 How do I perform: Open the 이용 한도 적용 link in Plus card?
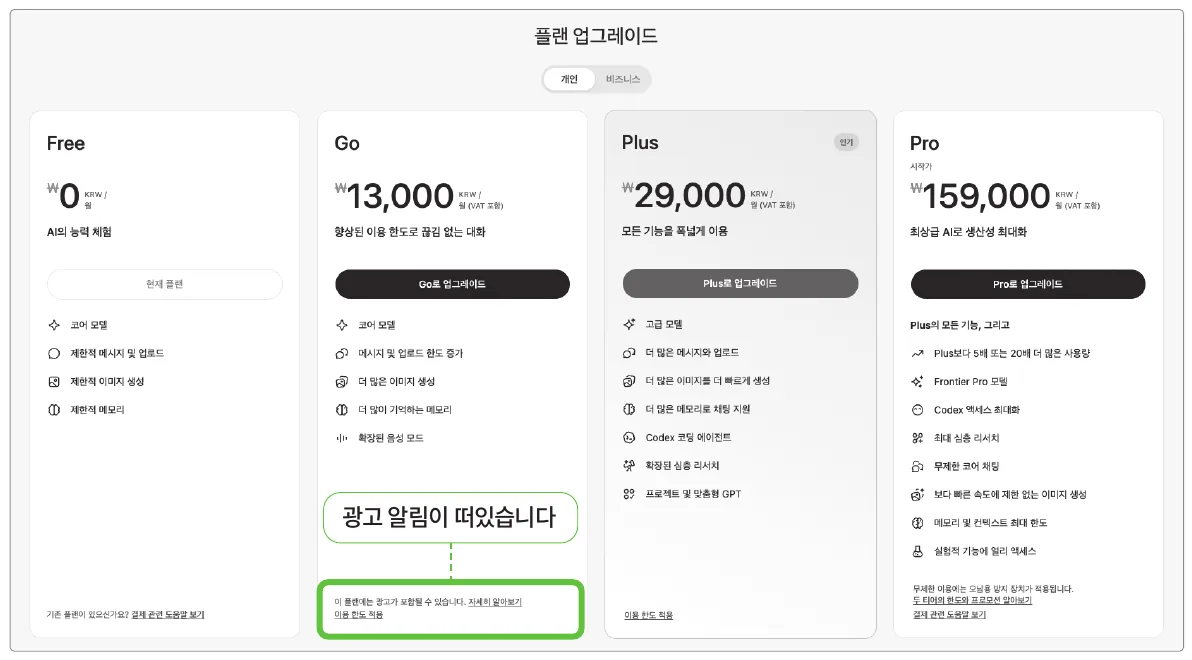point(648,615)
